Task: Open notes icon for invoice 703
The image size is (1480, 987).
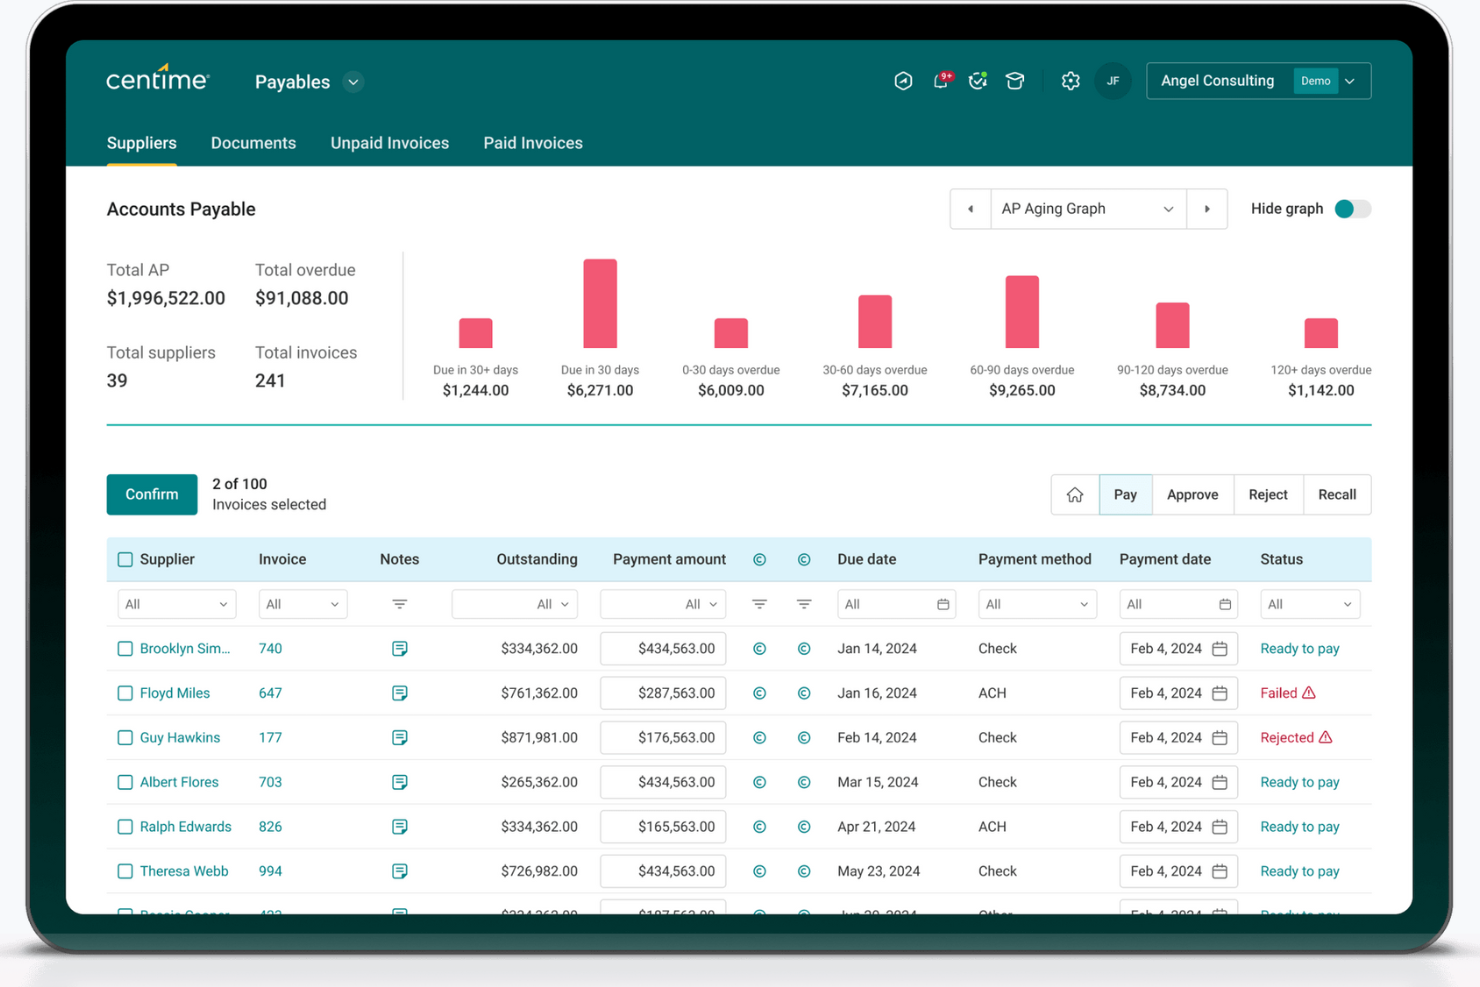Action: [400, 782]
